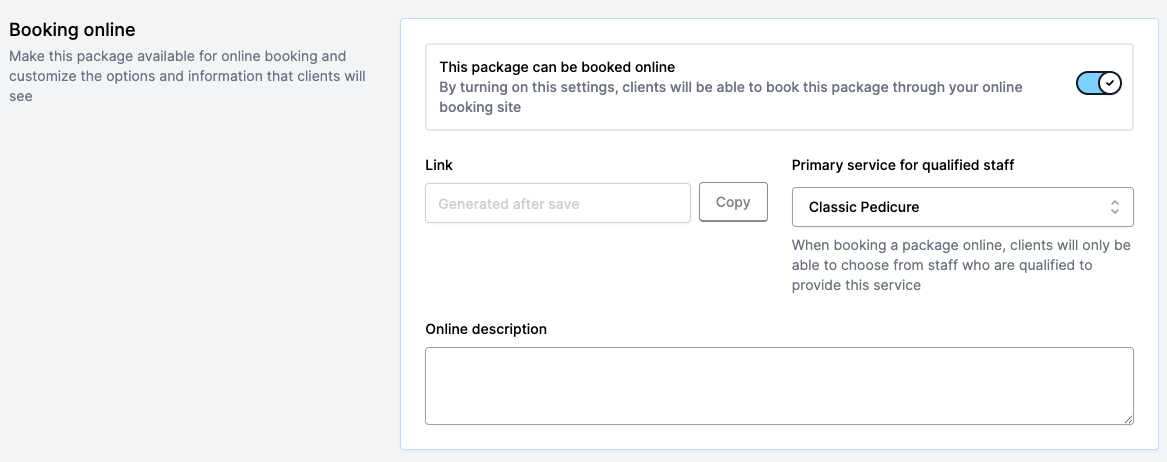The height and width of the screenshot is (462, 1167).
Task: Click the Online description label
Action: pyautogui.click(x=486, y=329)
